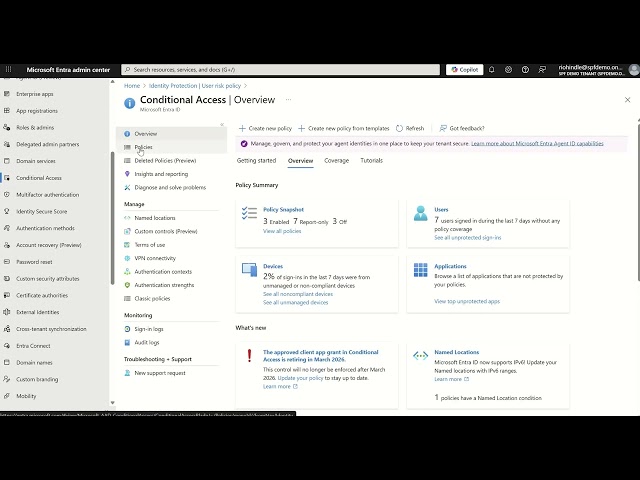Click Got feedback? in toolbar
The height and width of the screenshot is (480, 640).
[x=462, y=128]
